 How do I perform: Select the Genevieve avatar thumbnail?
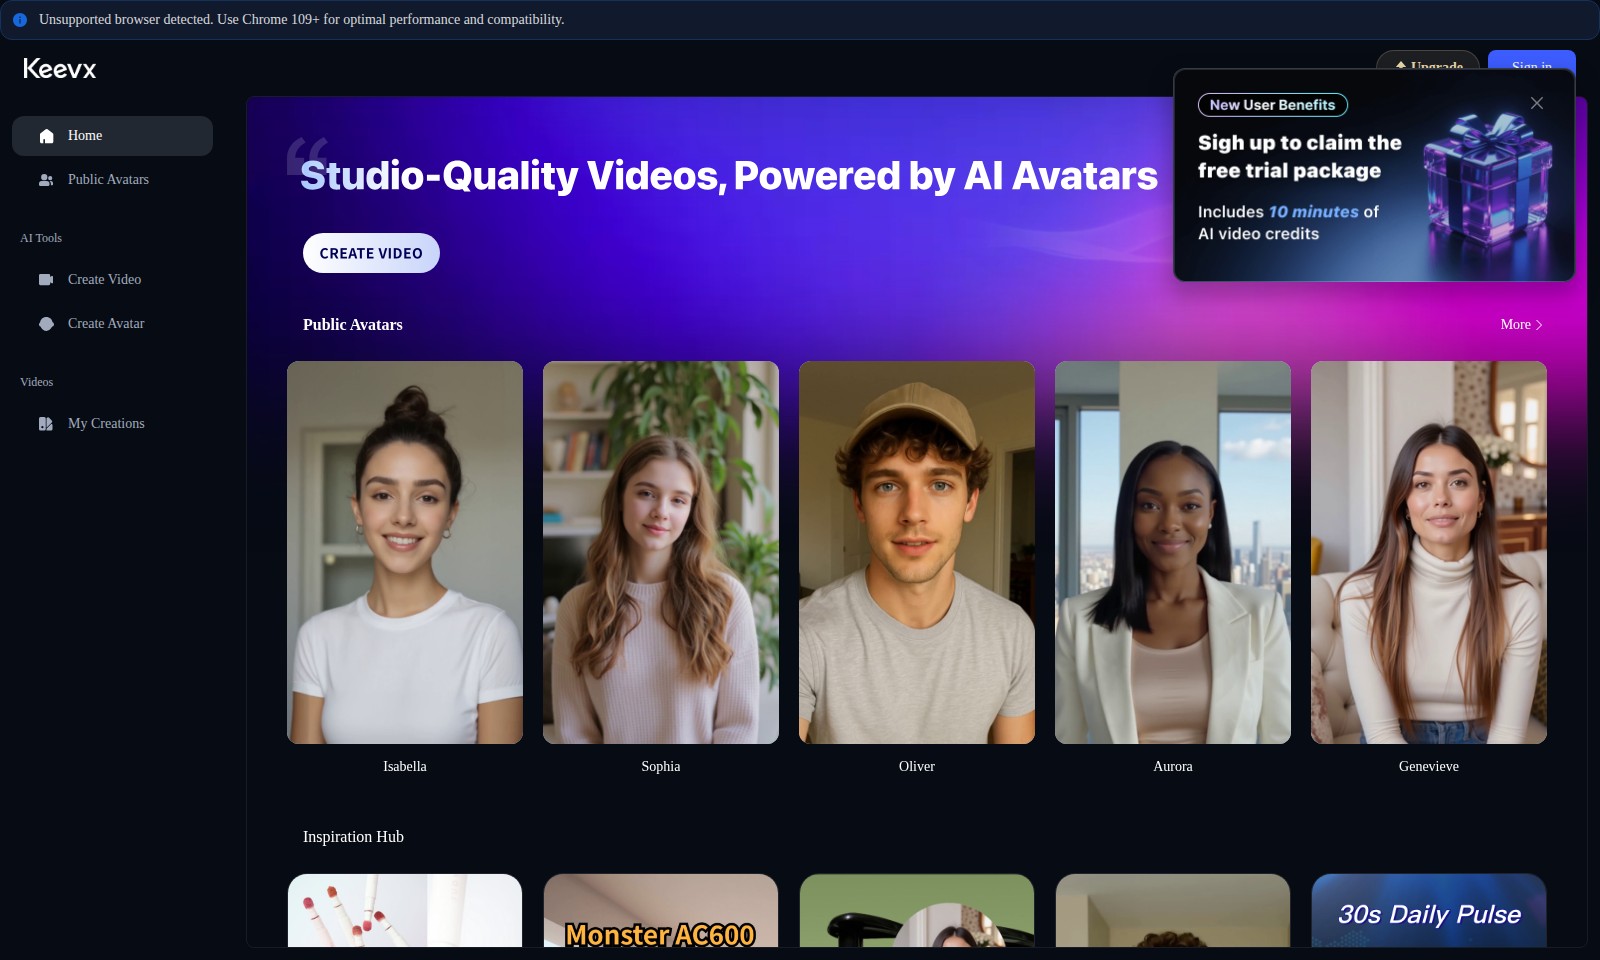[x=1429, y=552]
